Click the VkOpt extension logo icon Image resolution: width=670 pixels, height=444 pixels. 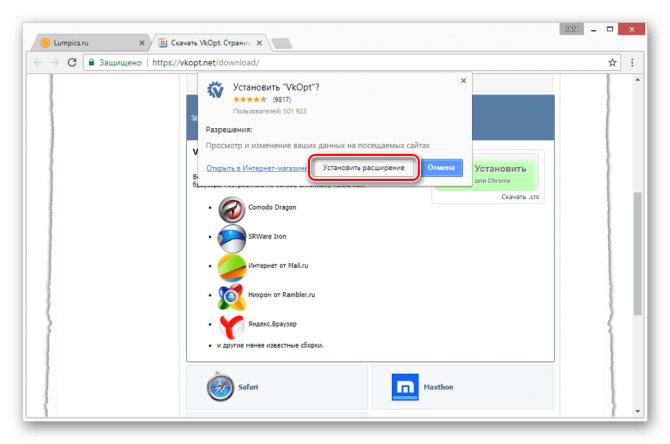tap(215, 90)
